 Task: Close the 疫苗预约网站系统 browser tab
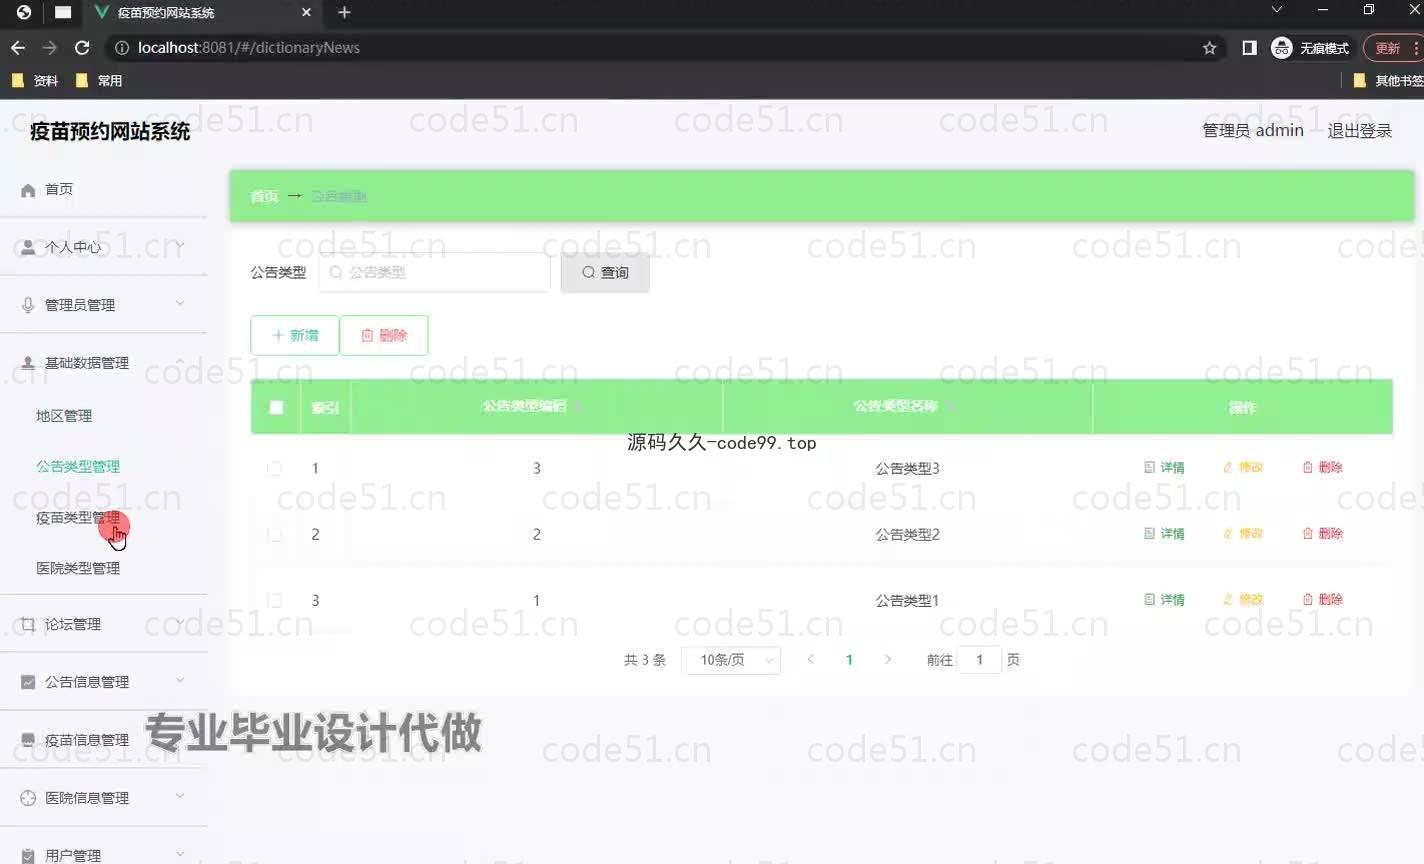point(306,12)
